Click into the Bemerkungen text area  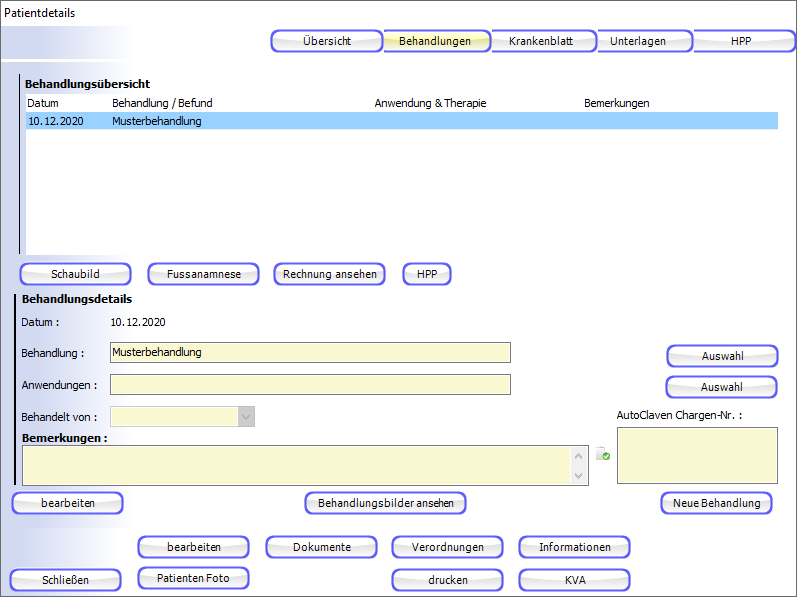(296, 465)
